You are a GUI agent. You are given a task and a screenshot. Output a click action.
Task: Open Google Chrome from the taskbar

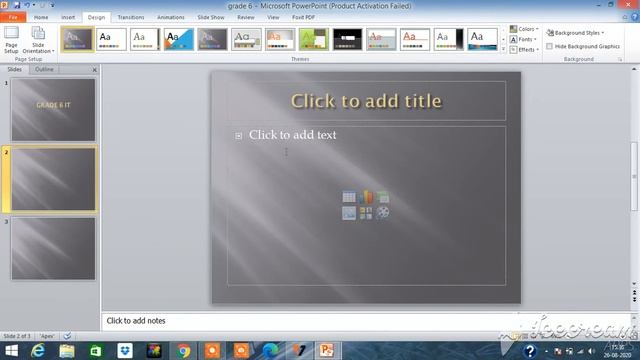[x=183, y=351]
